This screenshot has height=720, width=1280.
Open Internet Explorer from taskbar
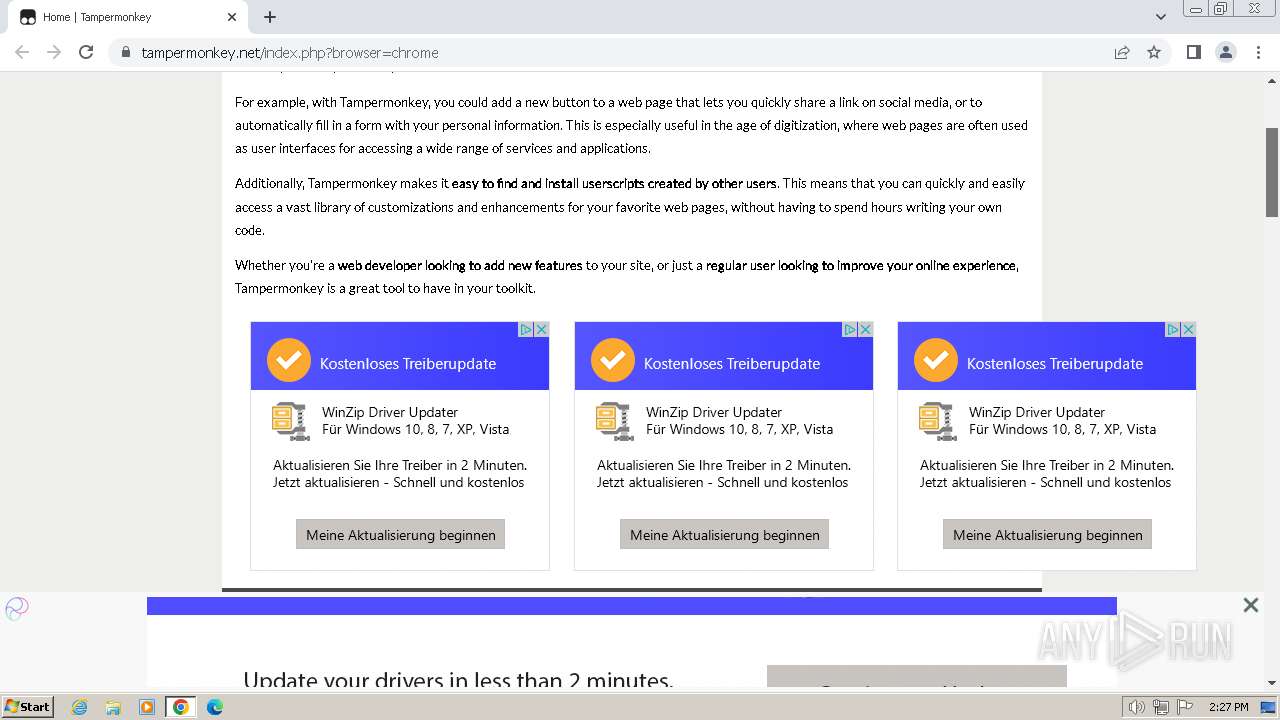tap(80, 707)
